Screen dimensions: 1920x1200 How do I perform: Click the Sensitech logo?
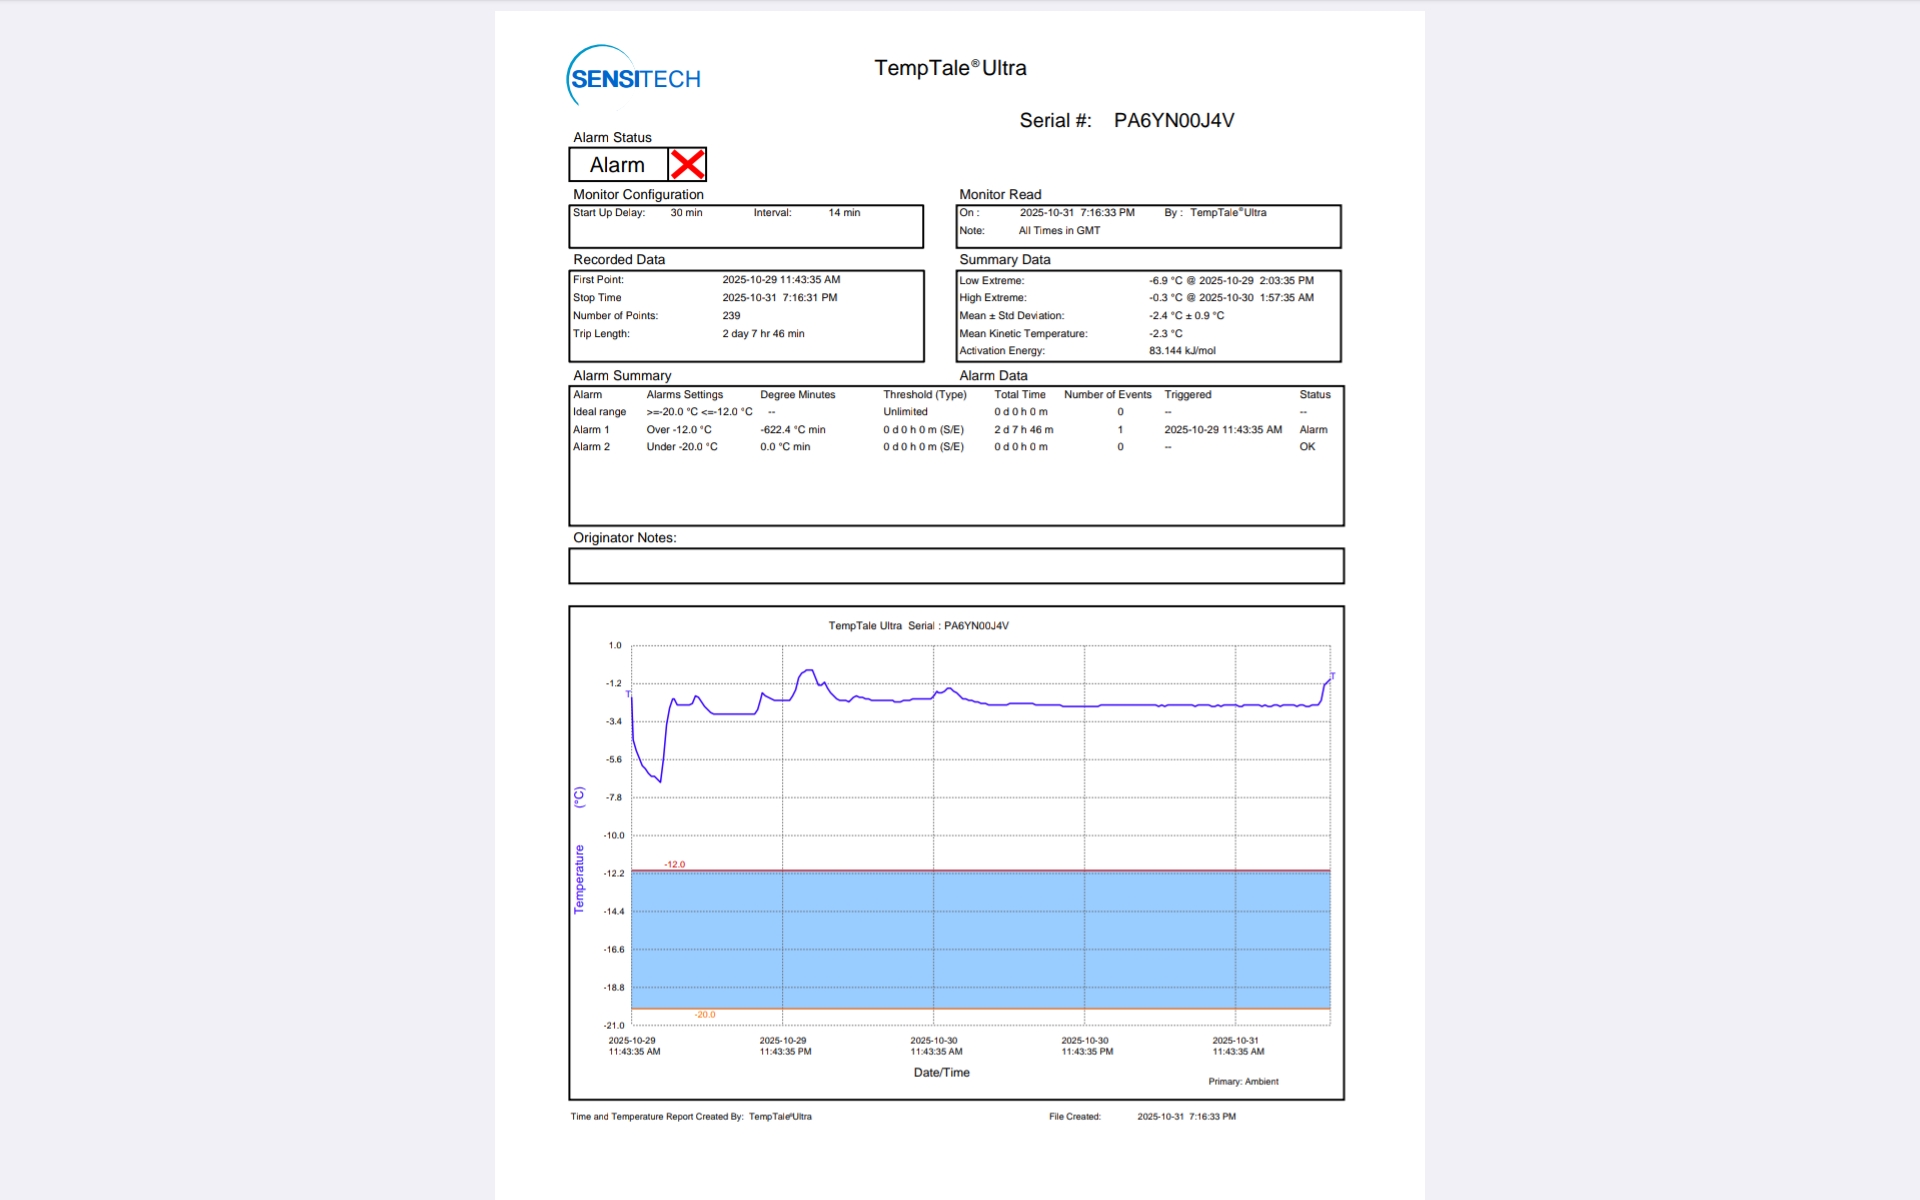[x=634, y=77]
